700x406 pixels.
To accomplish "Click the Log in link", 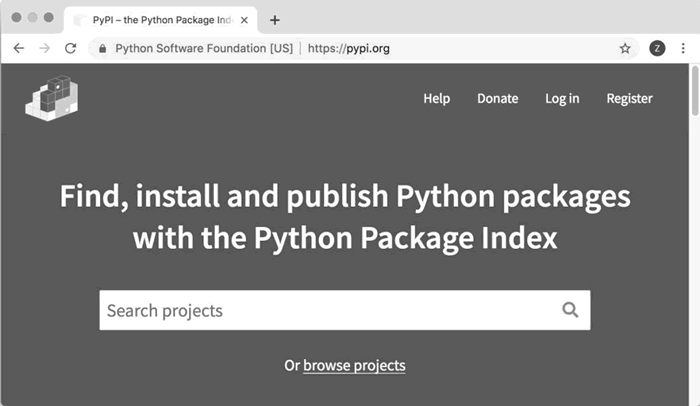I will 562,98.
